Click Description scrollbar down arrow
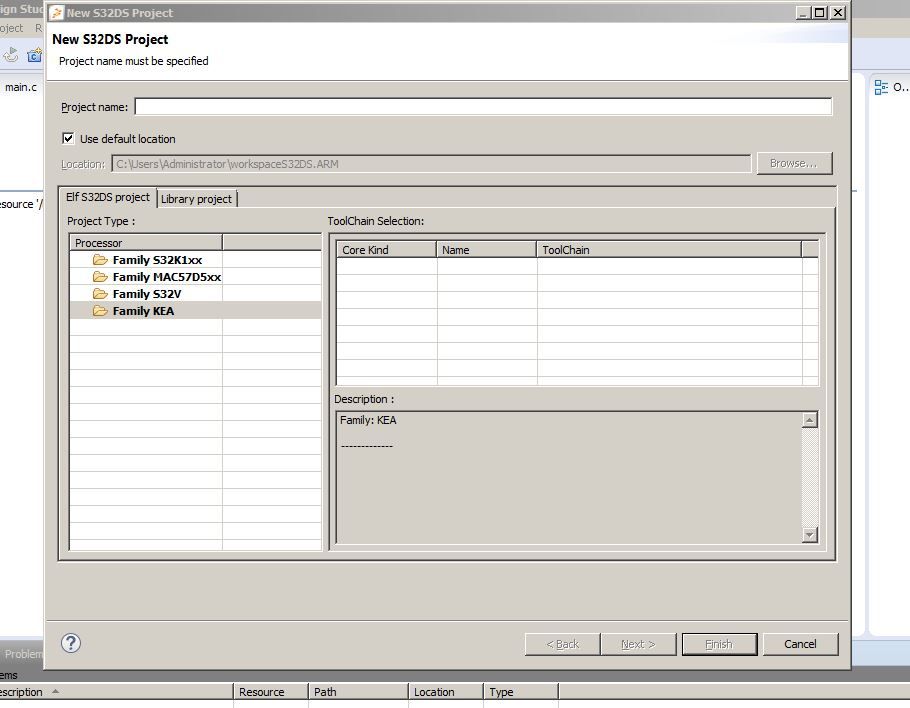 [810, 534]
